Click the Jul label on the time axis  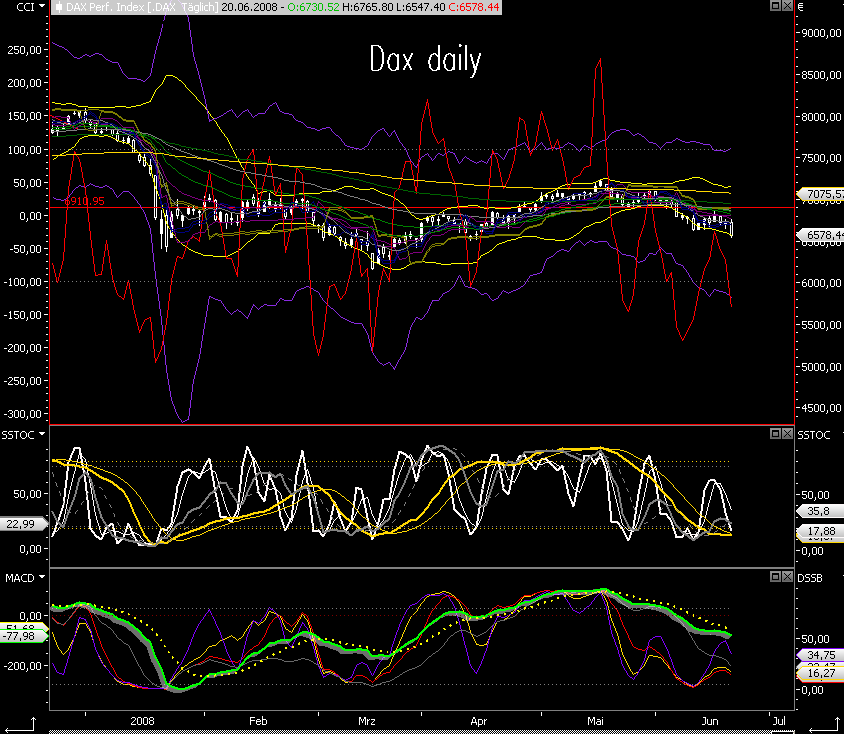click(x=778, y=721)
